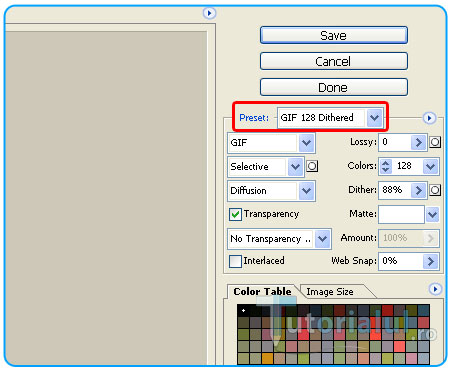Open the Color Table palette menu arrow

pos(435,289)
